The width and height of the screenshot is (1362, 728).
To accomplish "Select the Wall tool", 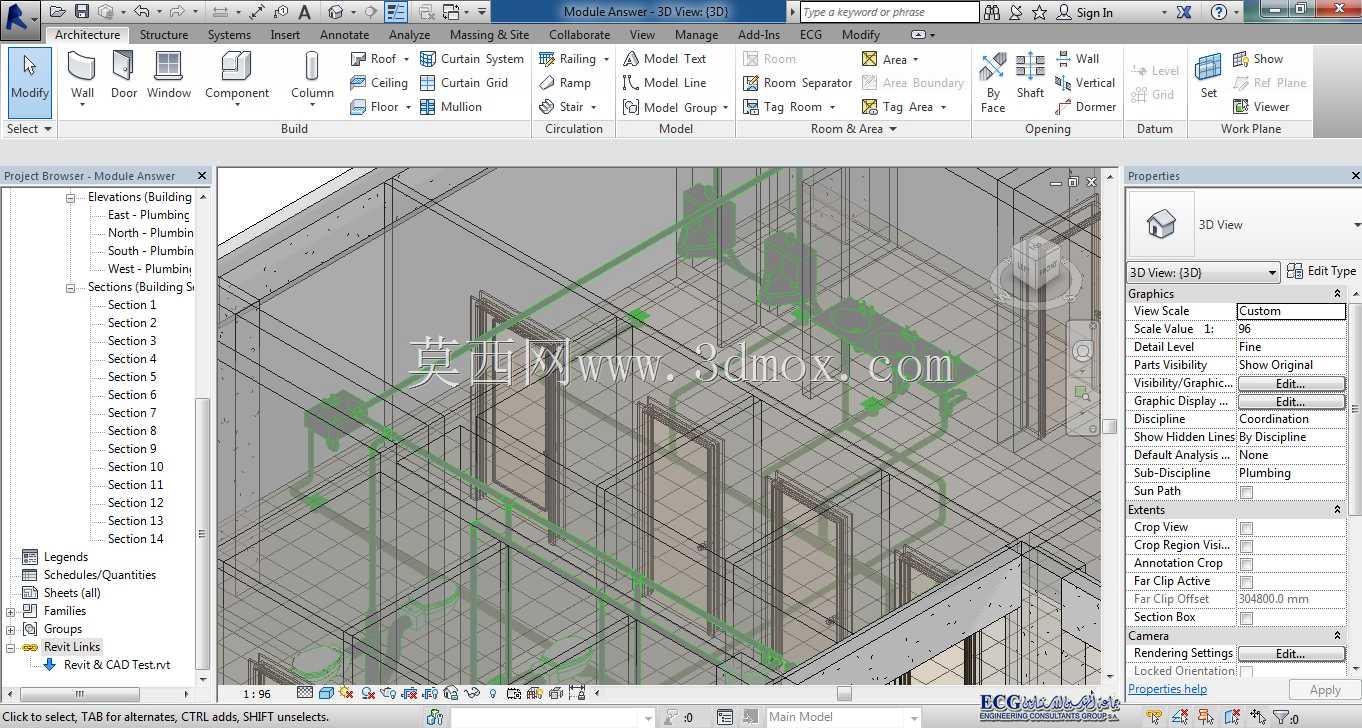I will [x=82, y=76].
